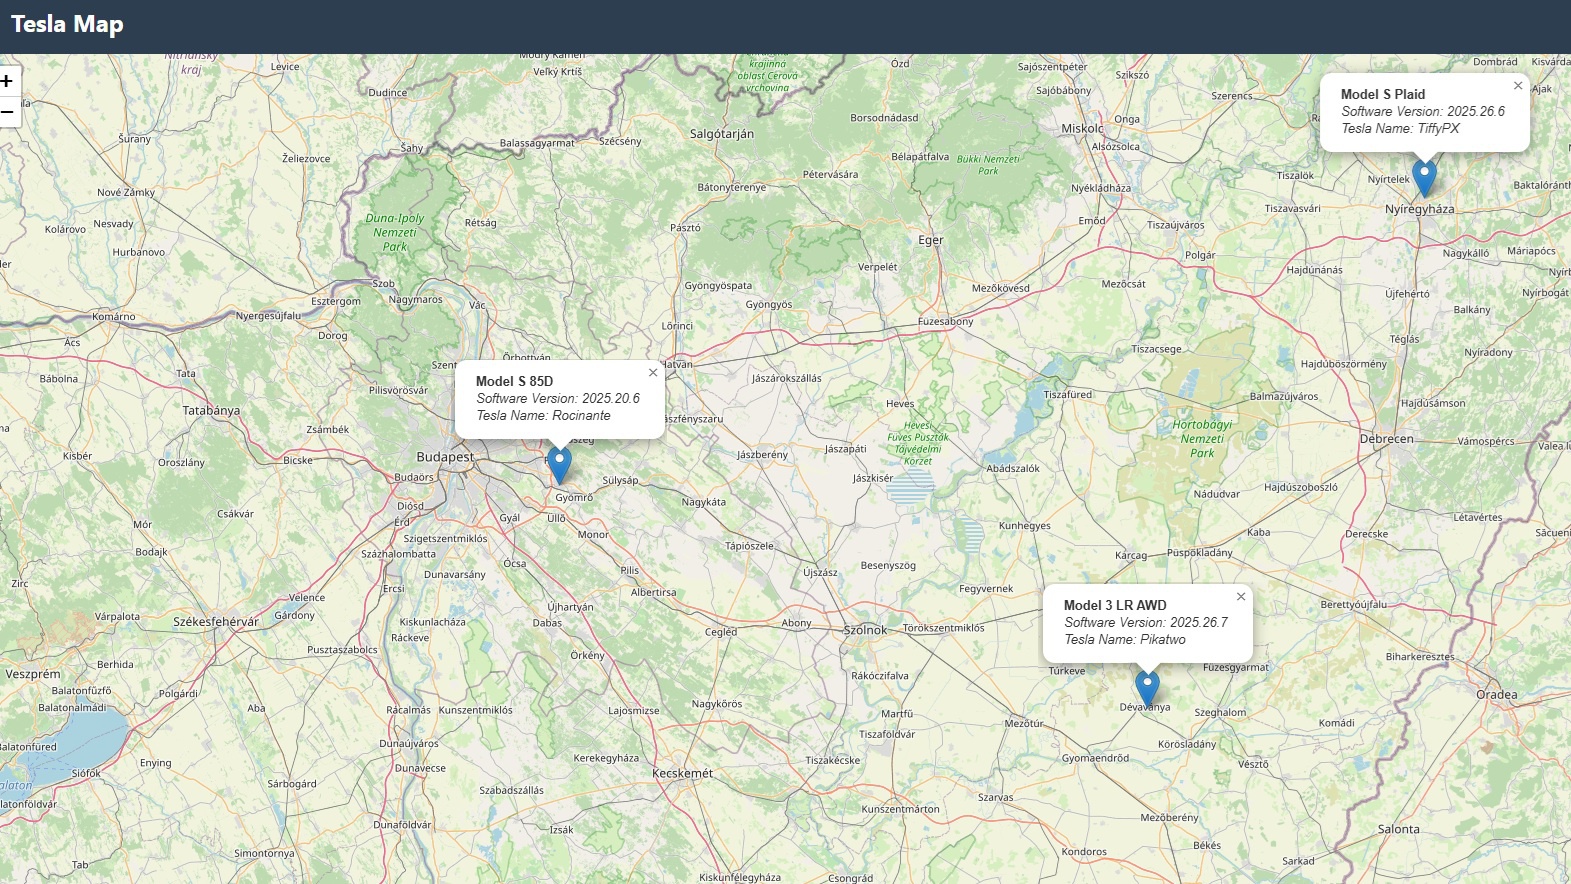Screen dimensions: 1571x884
Task: Click "Tesla Name: Pikatwo" text
Action: (x=1125, y=639)
